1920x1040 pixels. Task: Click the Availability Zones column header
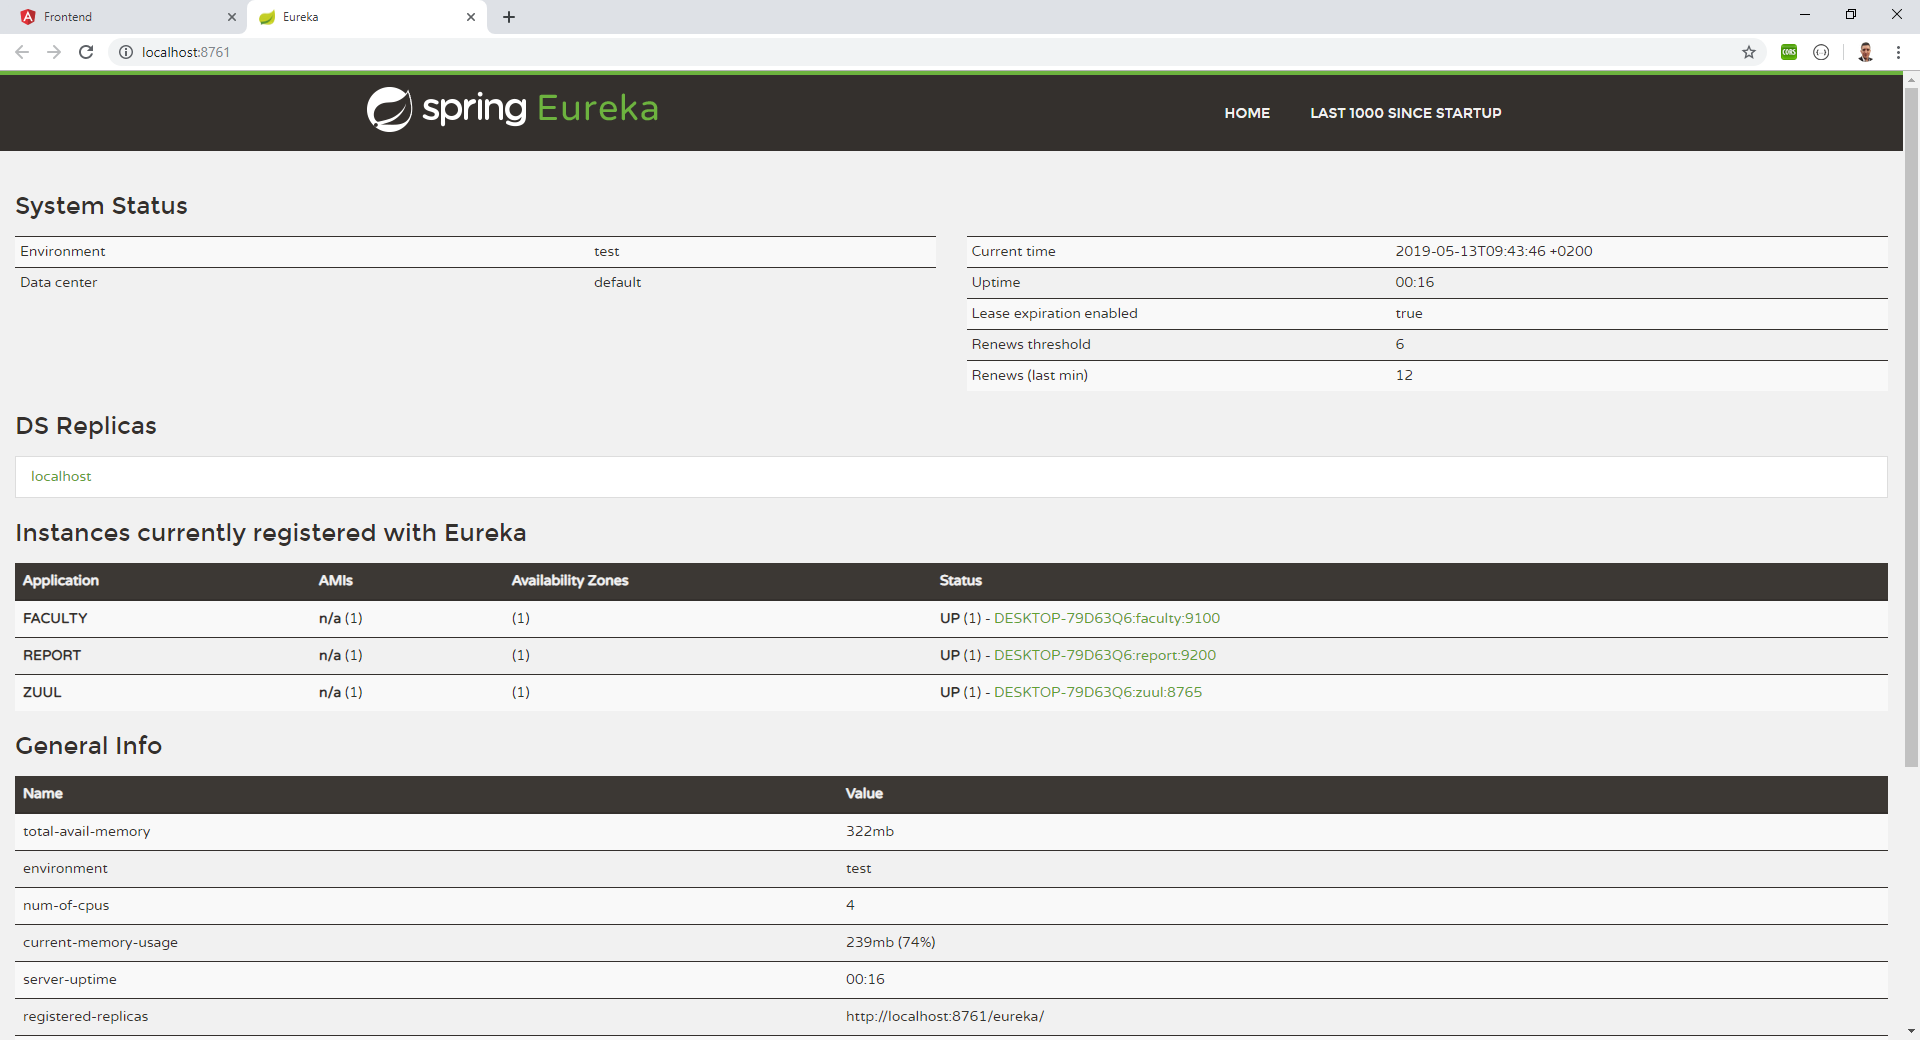(569, 580)
